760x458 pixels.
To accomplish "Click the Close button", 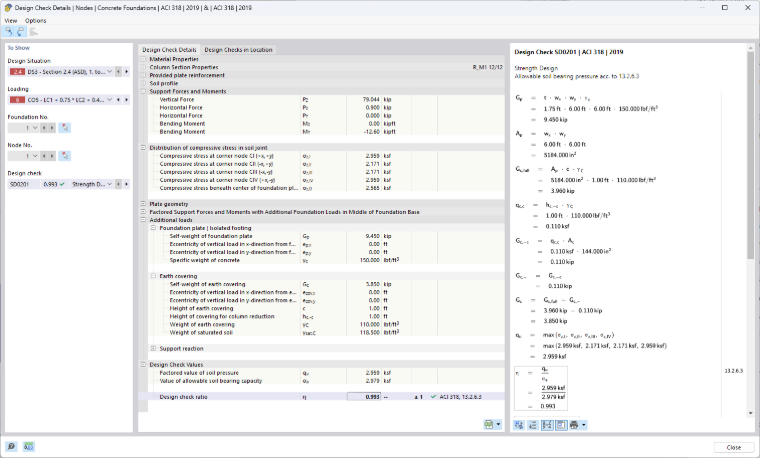I will coord(733,447).
